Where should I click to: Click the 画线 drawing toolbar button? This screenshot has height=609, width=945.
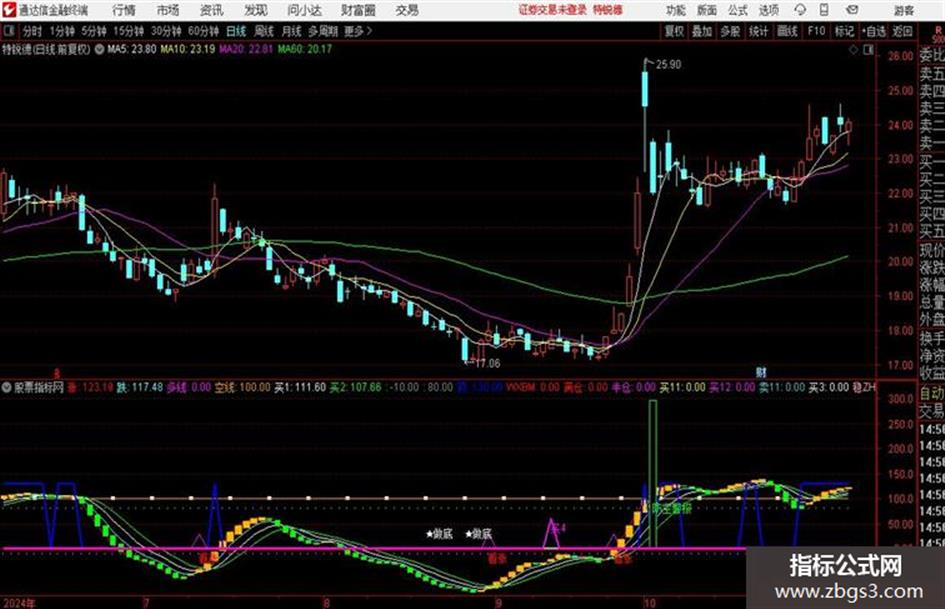(x=787, y=31)
